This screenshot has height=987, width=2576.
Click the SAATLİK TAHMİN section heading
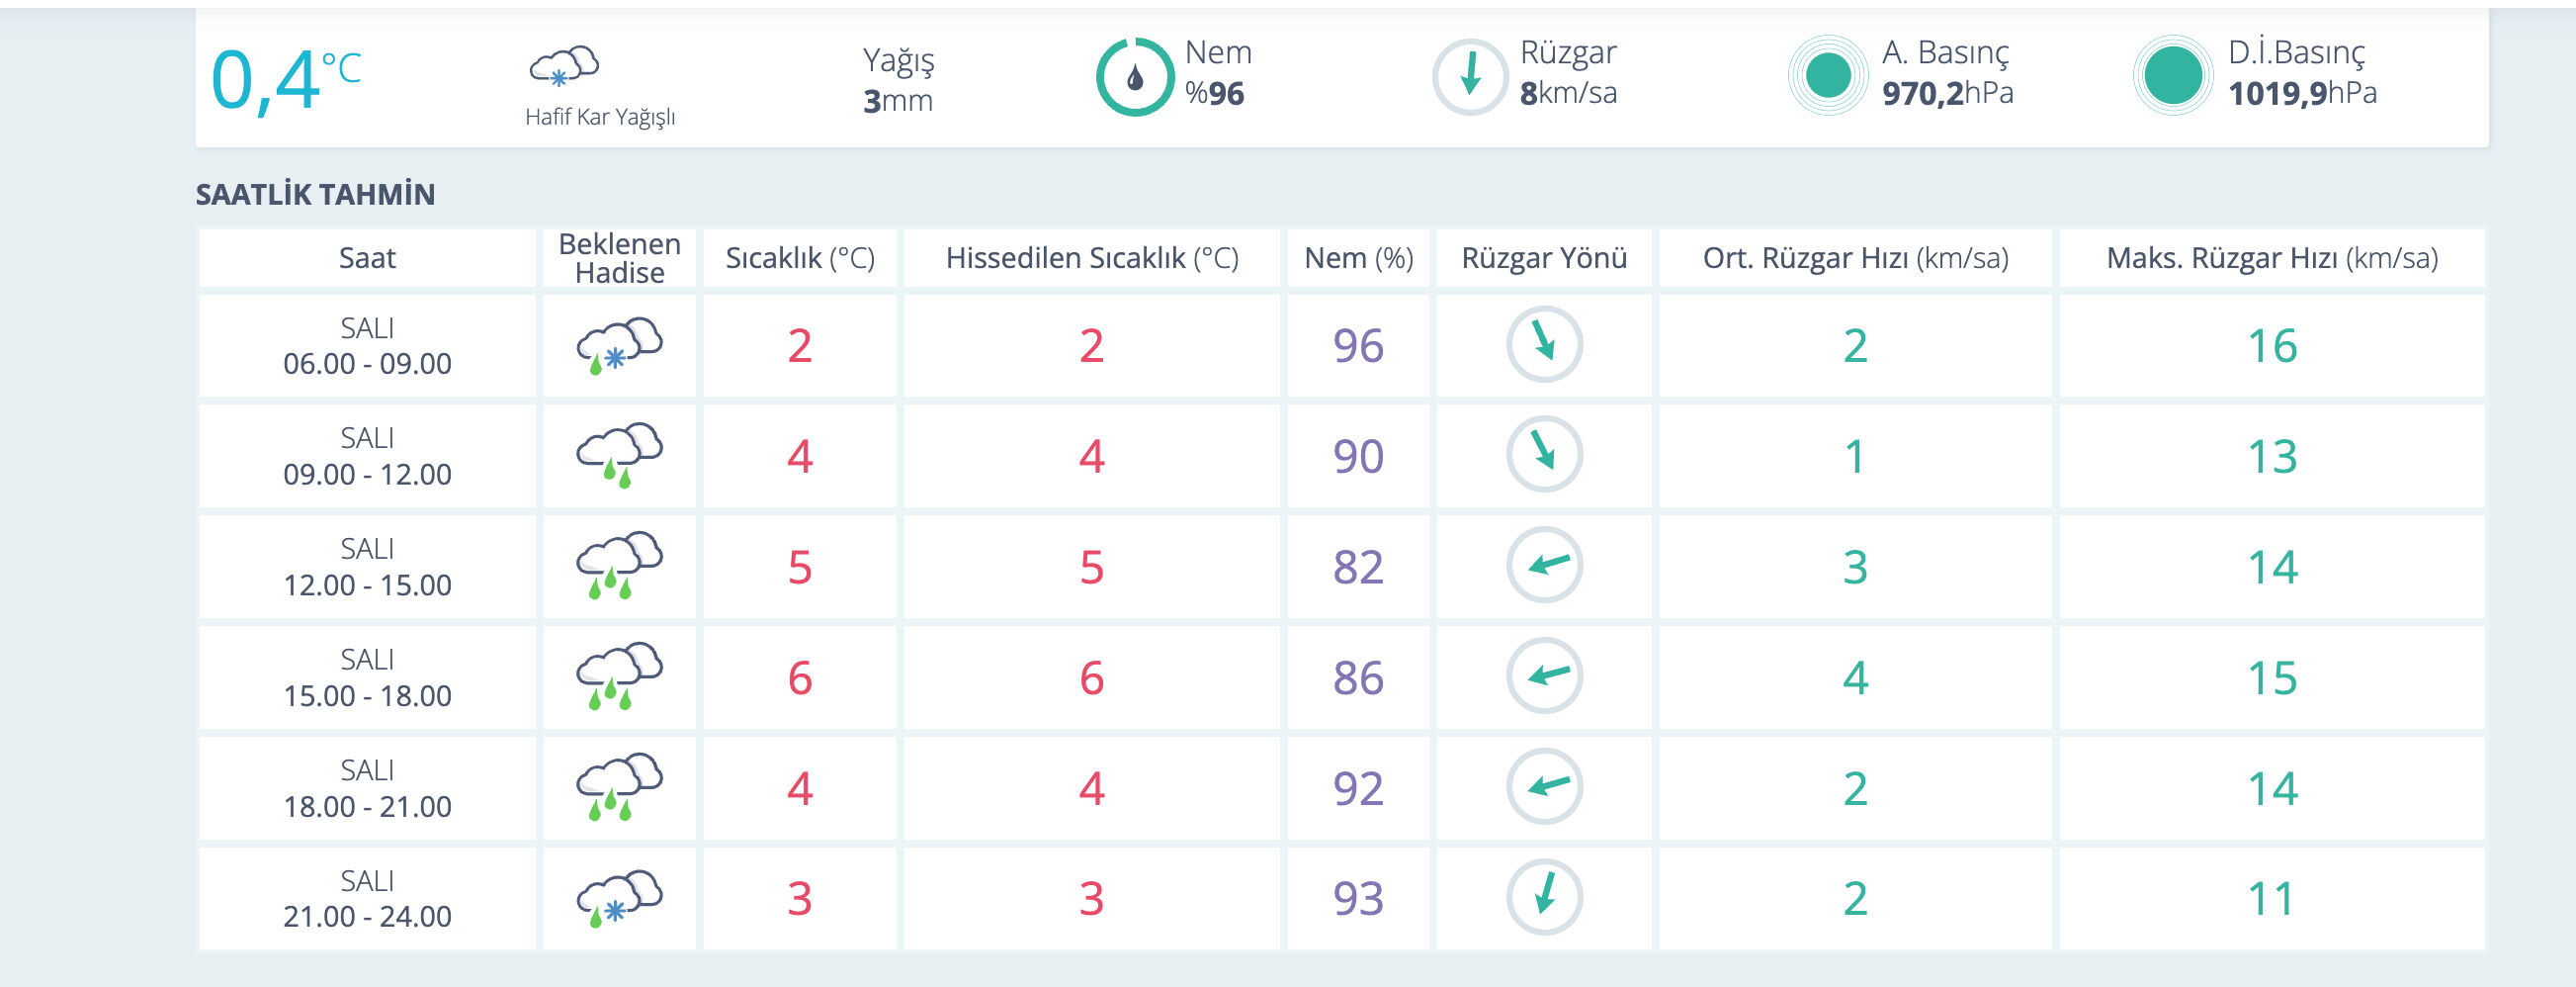click(x=315, y=194)
